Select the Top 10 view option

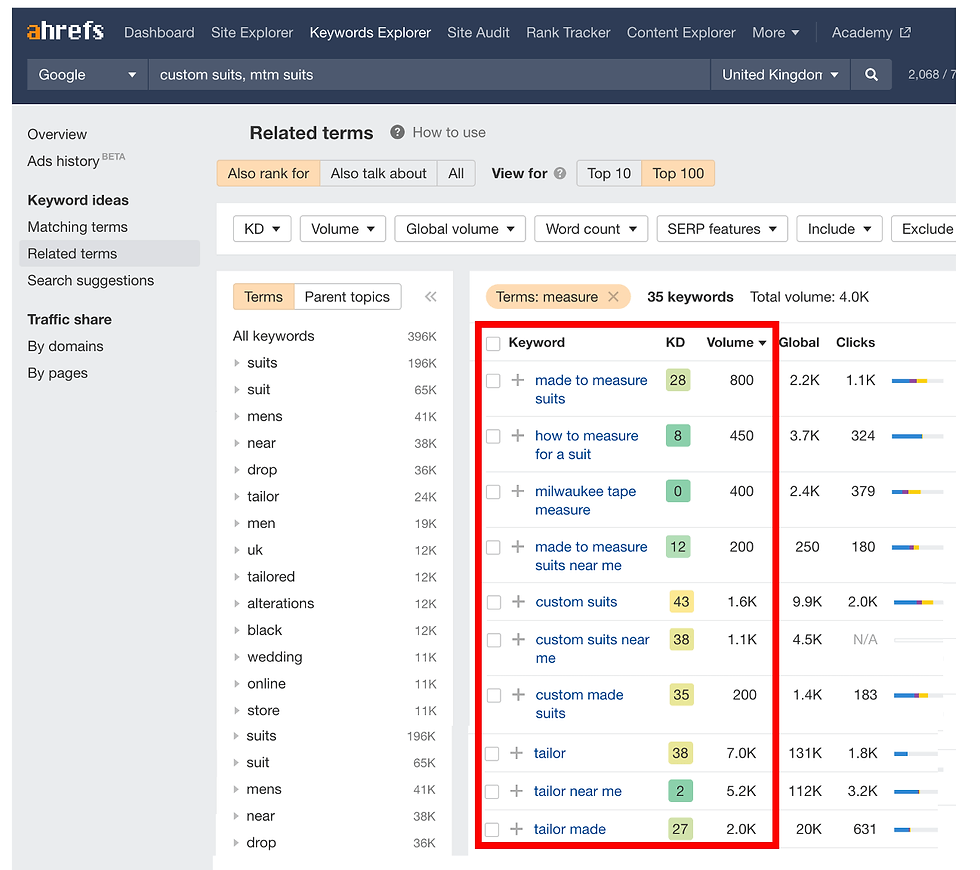tap(609, 174)
